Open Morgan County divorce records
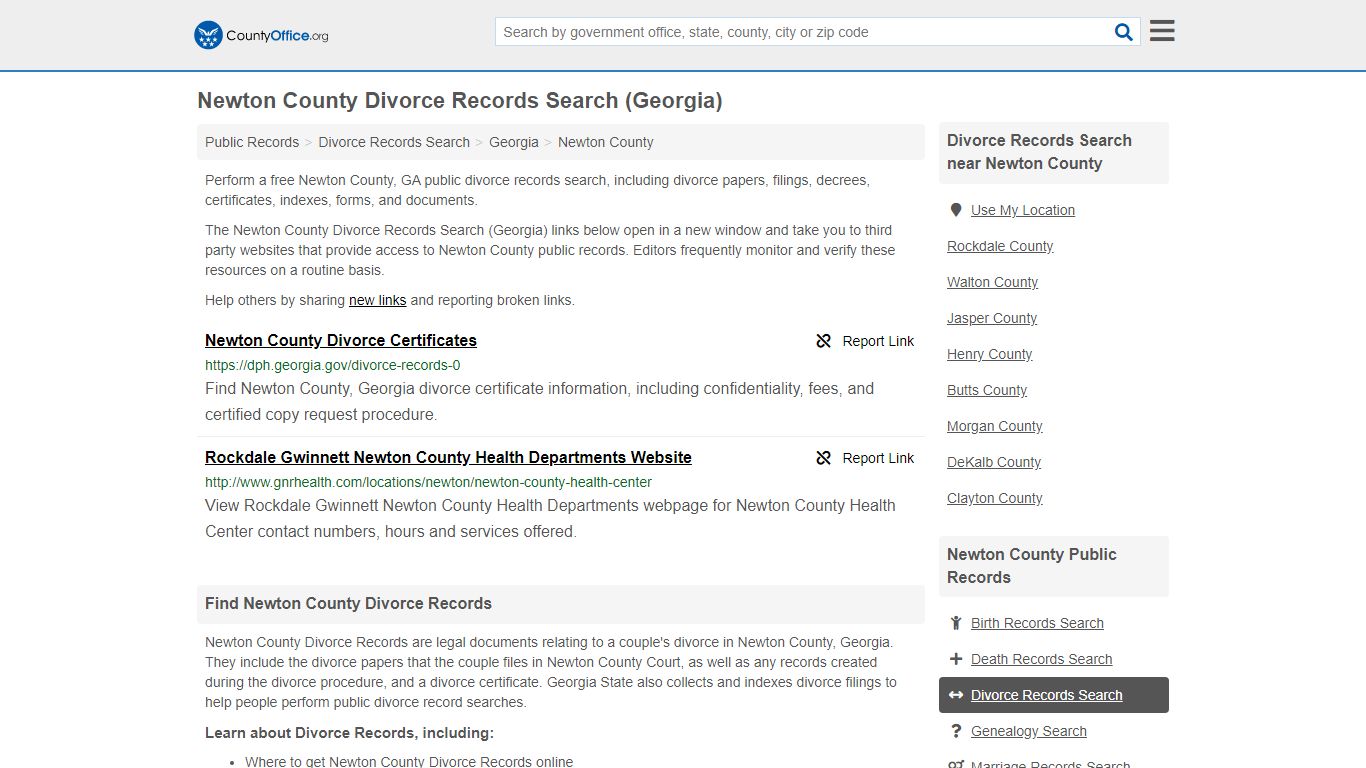The width and height of the screenshot is (1366, 768). (x=995, y=426)
